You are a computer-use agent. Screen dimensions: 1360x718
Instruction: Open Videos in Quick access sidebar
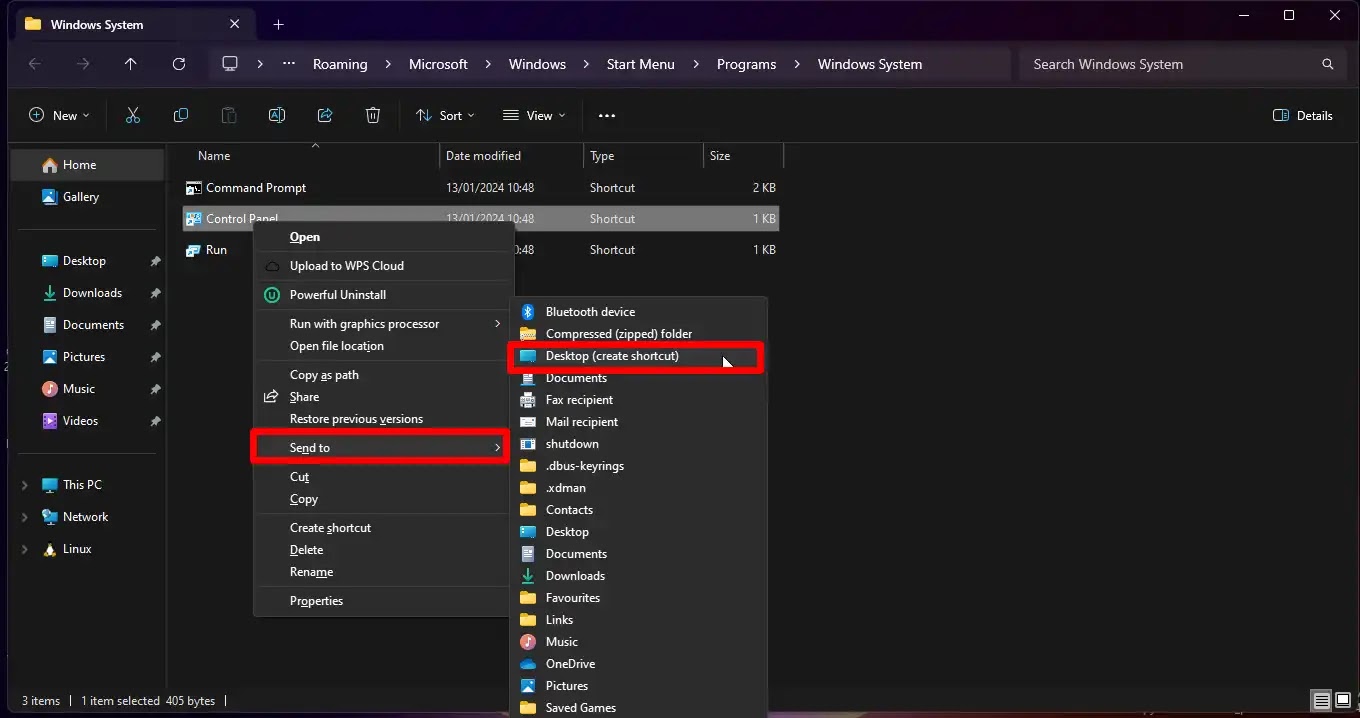(x=80, y=421)
